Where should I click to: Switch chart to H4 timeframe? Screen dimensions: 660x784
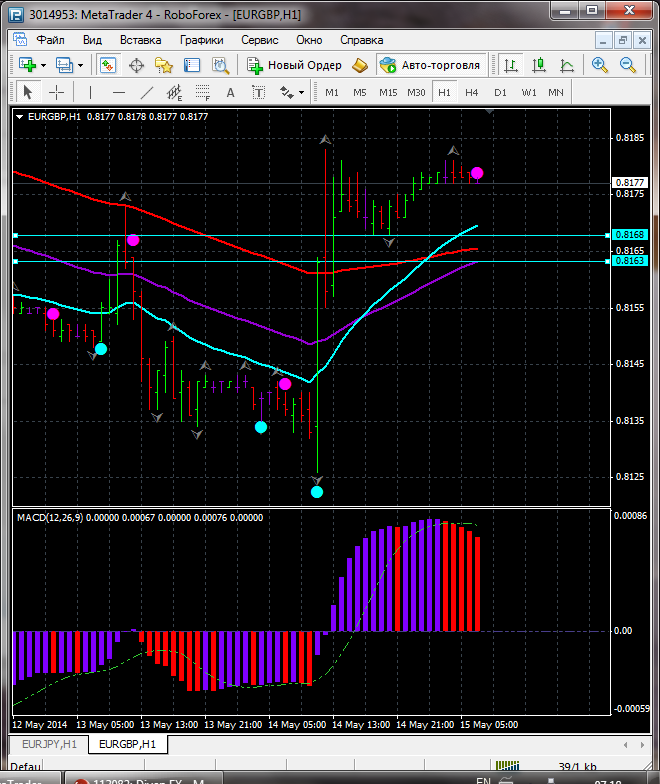coord(472,92)
